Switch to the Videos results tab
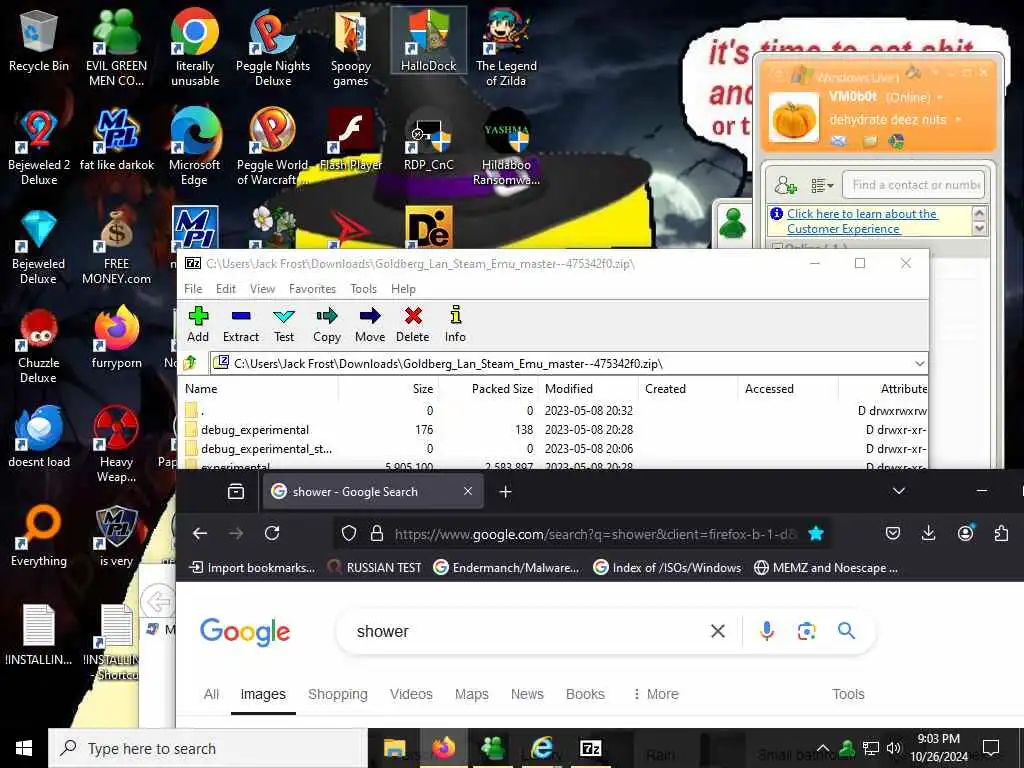The image size is (1024, 768). 411,694
